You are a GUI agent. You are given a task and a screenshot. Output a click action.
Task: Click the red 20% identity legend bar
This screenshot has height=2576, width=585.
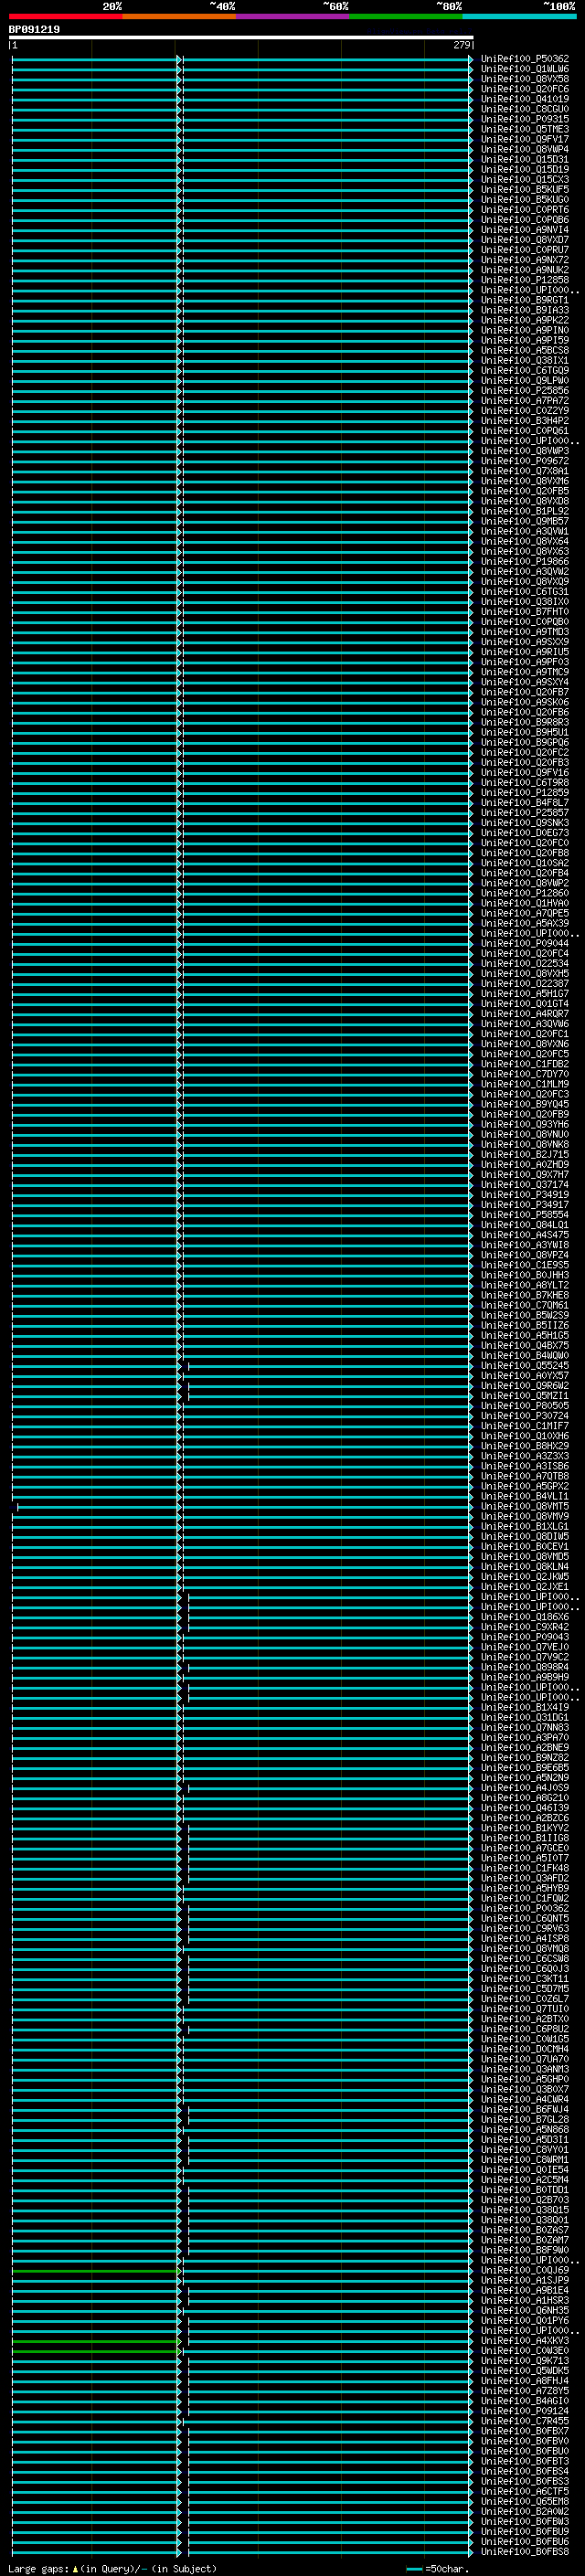point(65,16)
